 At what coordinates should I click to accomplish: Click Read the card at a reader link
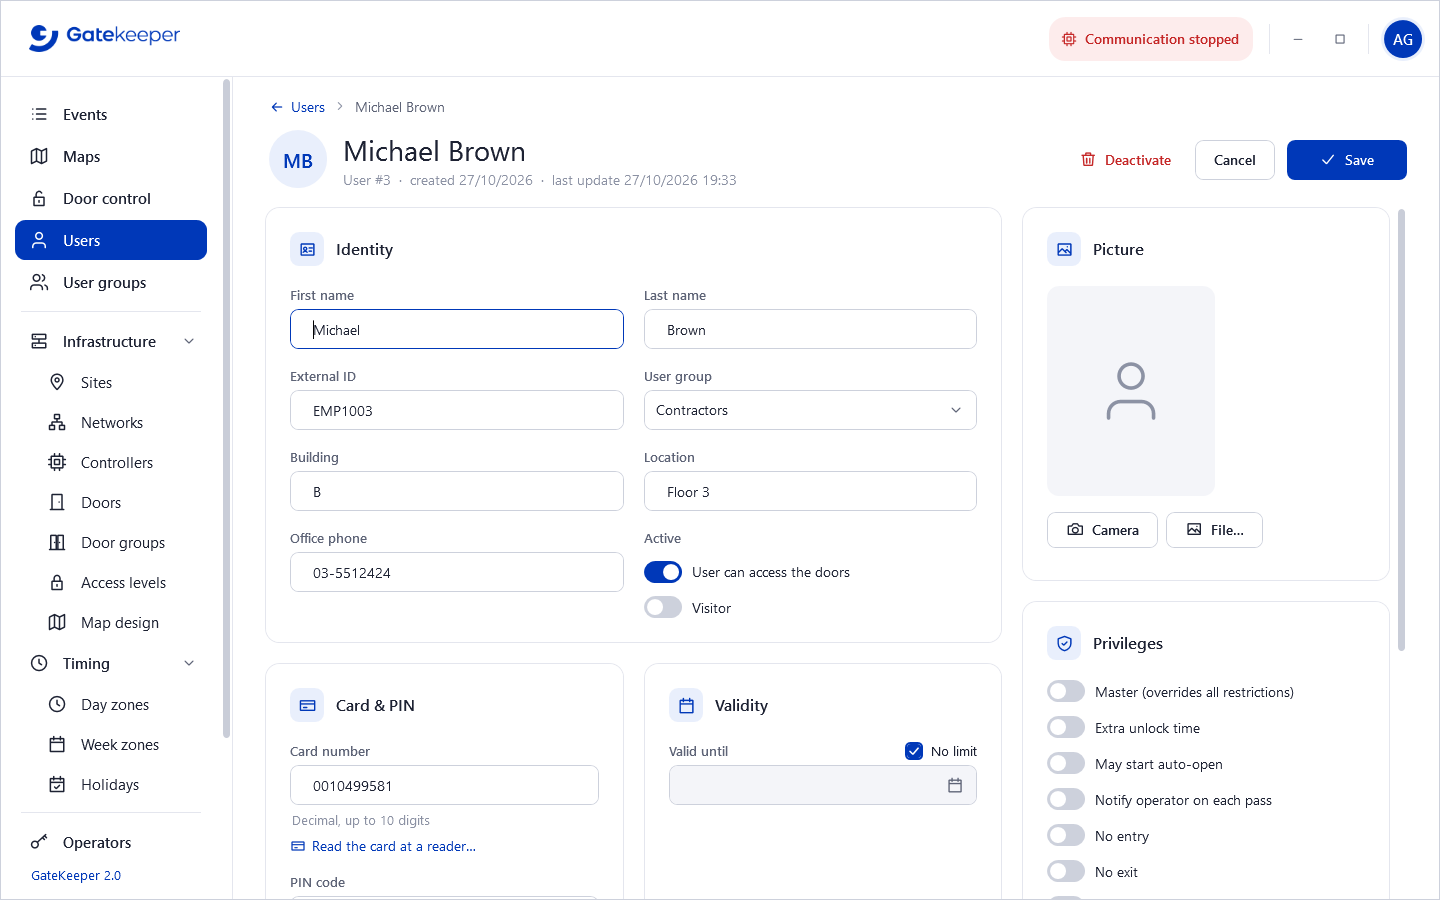pyautogui.click(x=383, y=846)
